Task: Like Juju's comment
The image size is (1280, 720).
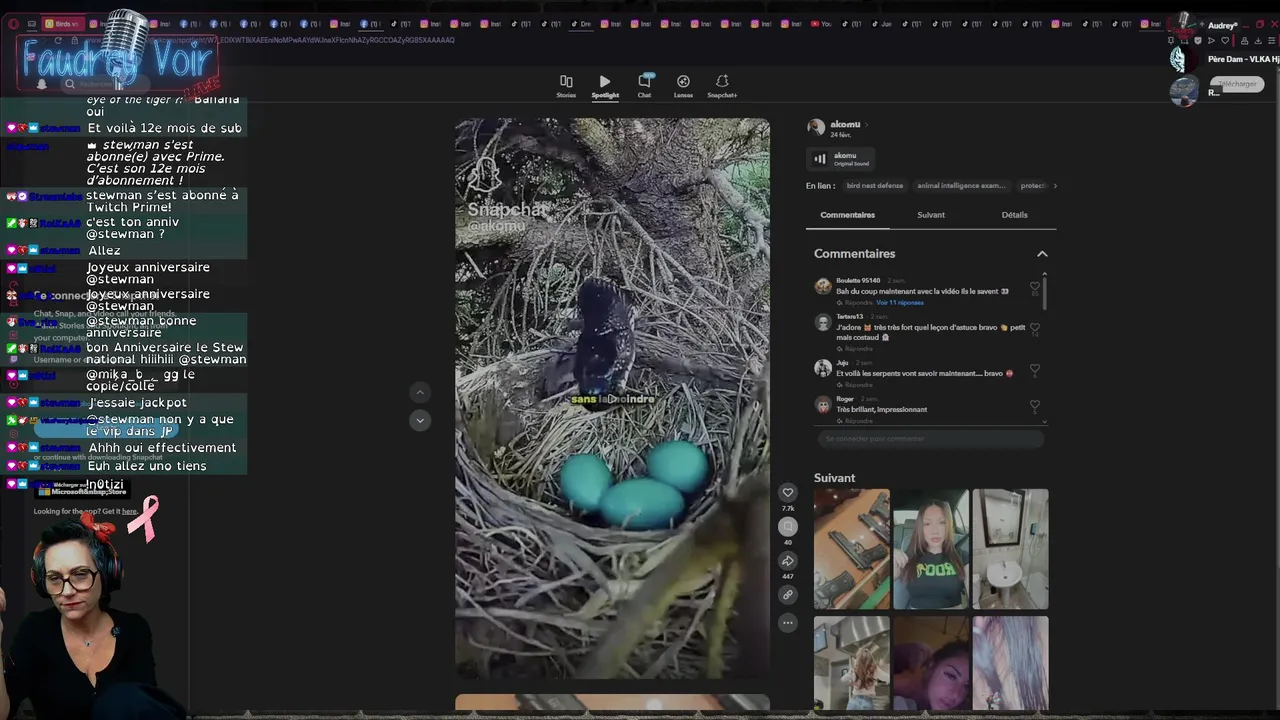Action: tap(1035, 369)
